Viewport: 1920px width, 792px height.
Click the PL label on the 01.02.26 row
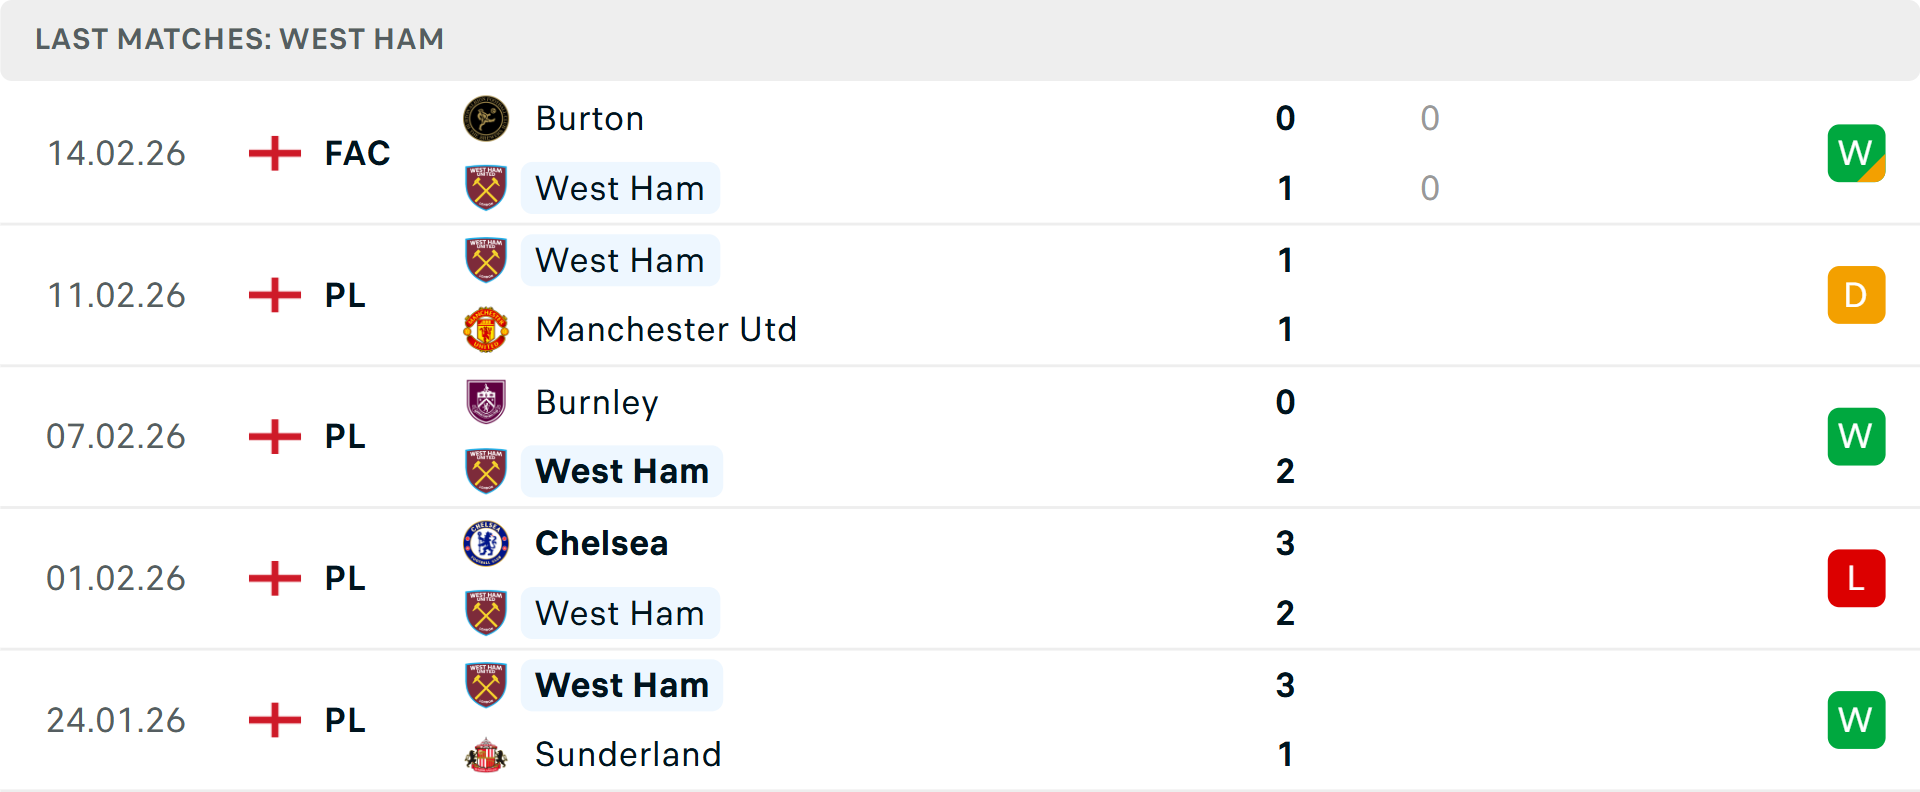[x=345, y=578]
